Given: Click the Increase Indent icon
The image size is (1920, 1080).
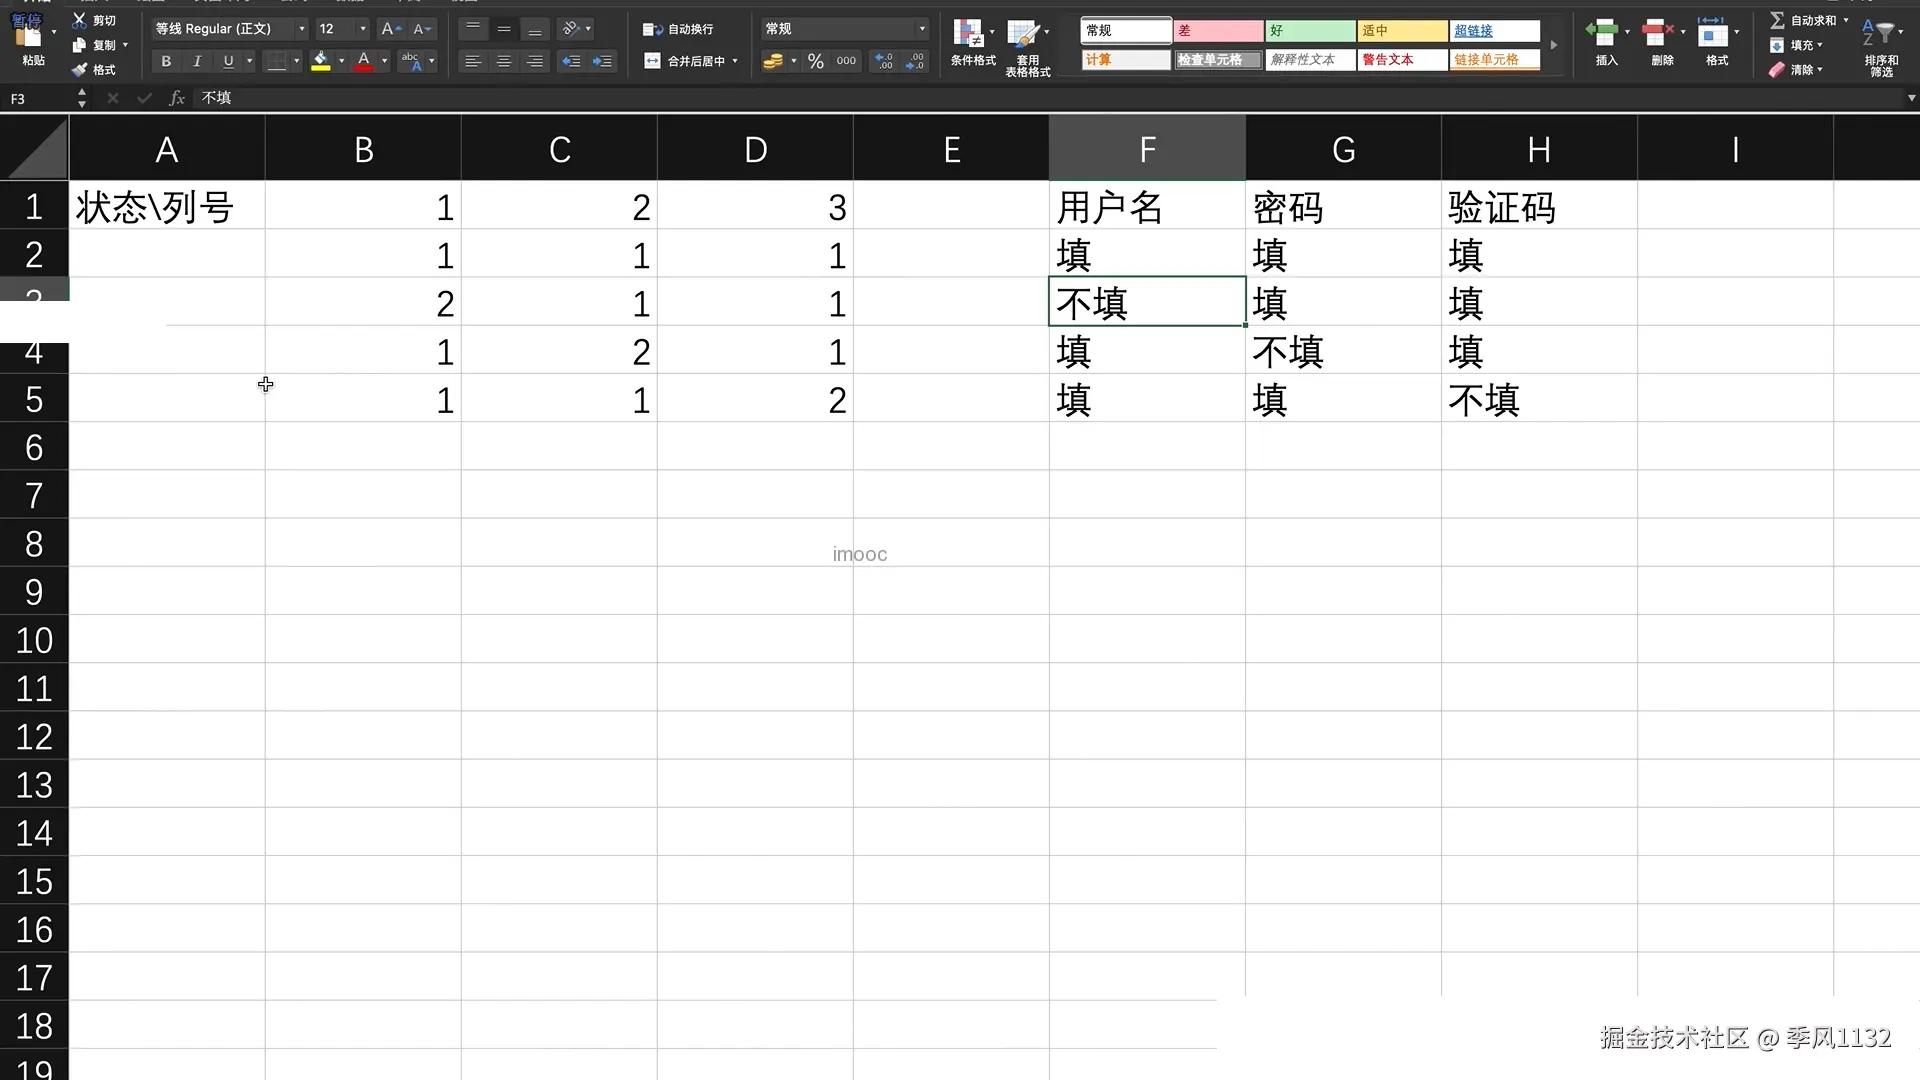Looking at the screenshot, I should point(602,62).
